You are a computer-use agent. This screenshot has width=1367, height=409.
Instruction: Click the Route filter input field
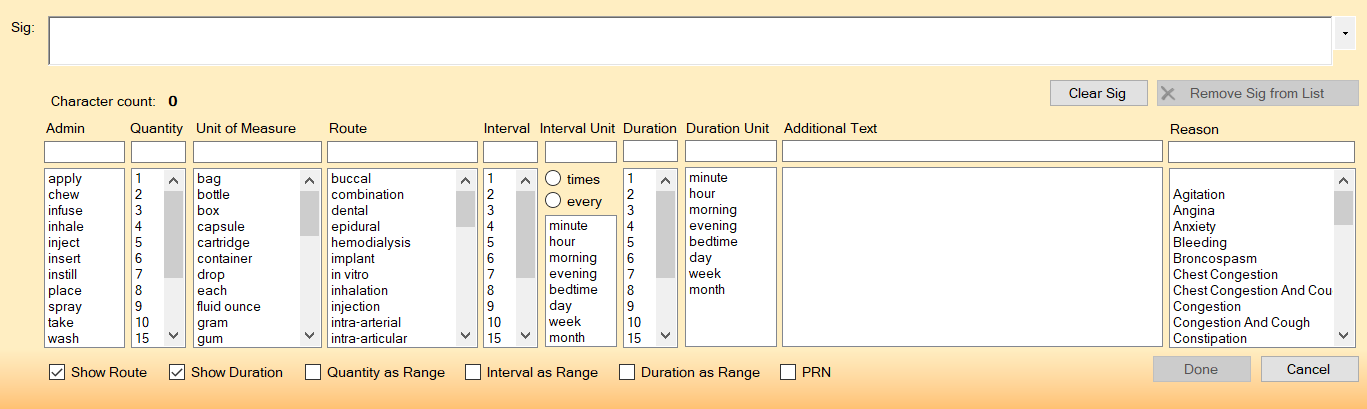point(403,151)
